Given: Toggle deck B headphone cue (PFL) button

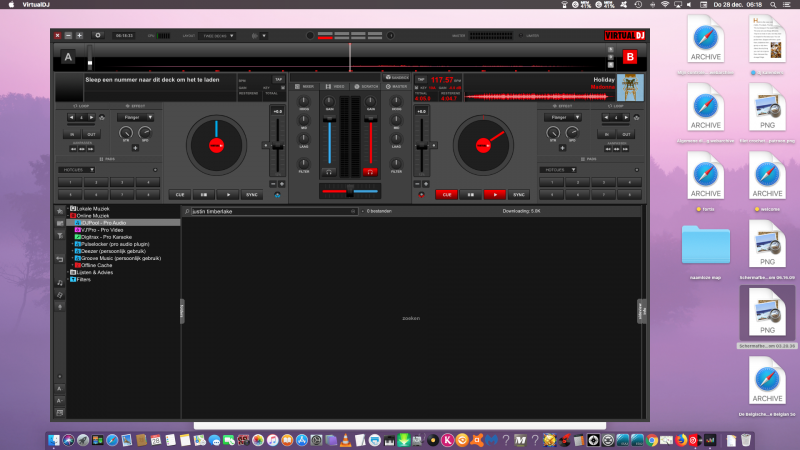Looking at the screenshot, I should point(370,172).
